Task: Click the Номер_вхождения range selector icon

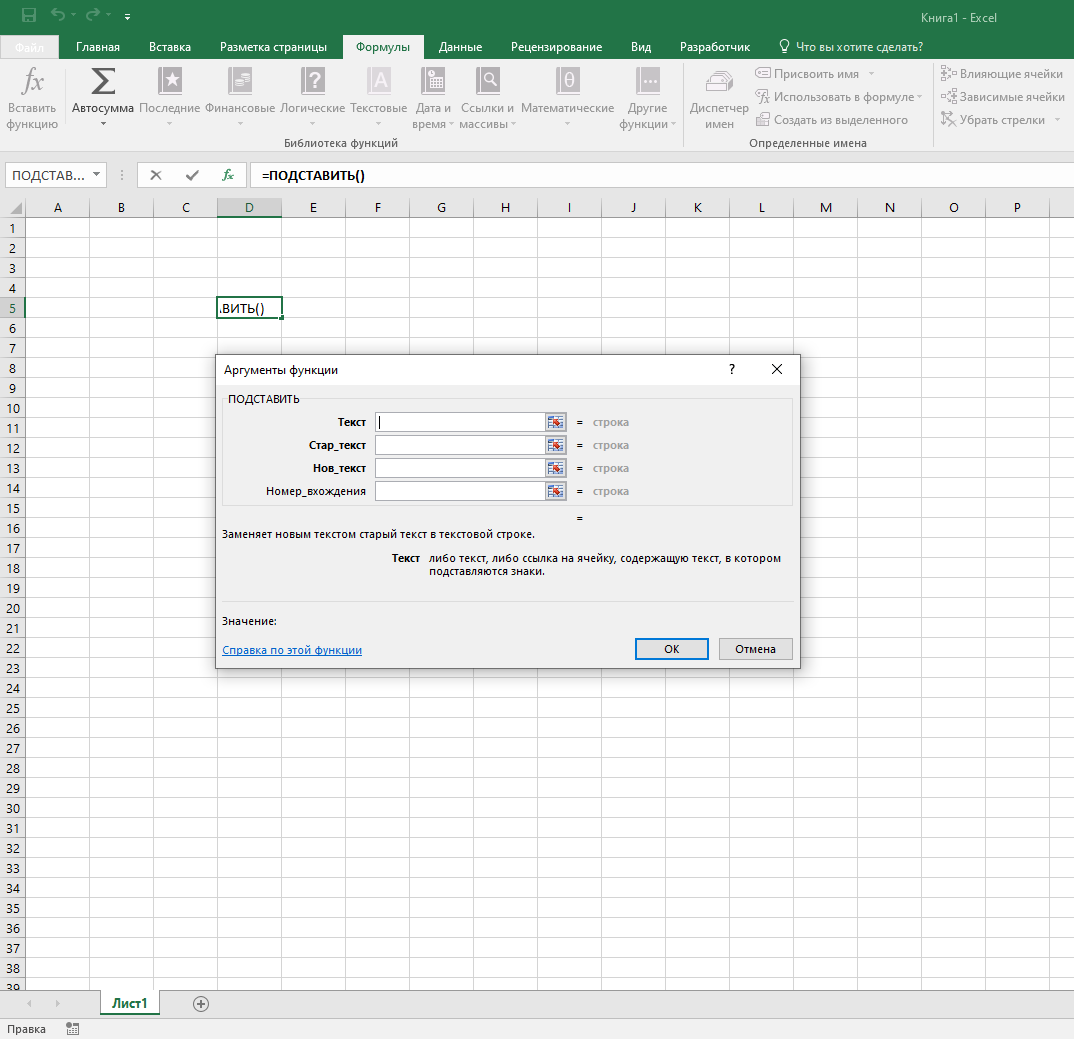Action: 555,491
